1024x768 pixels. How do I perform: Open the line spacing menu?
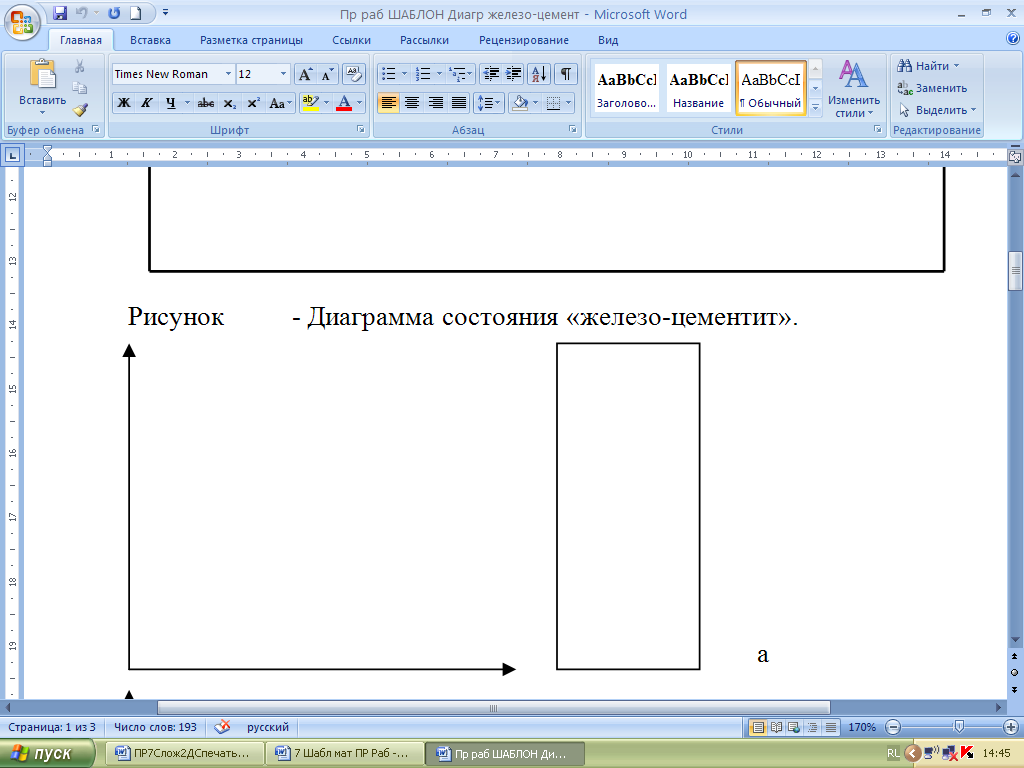click(x=488, y=103)
